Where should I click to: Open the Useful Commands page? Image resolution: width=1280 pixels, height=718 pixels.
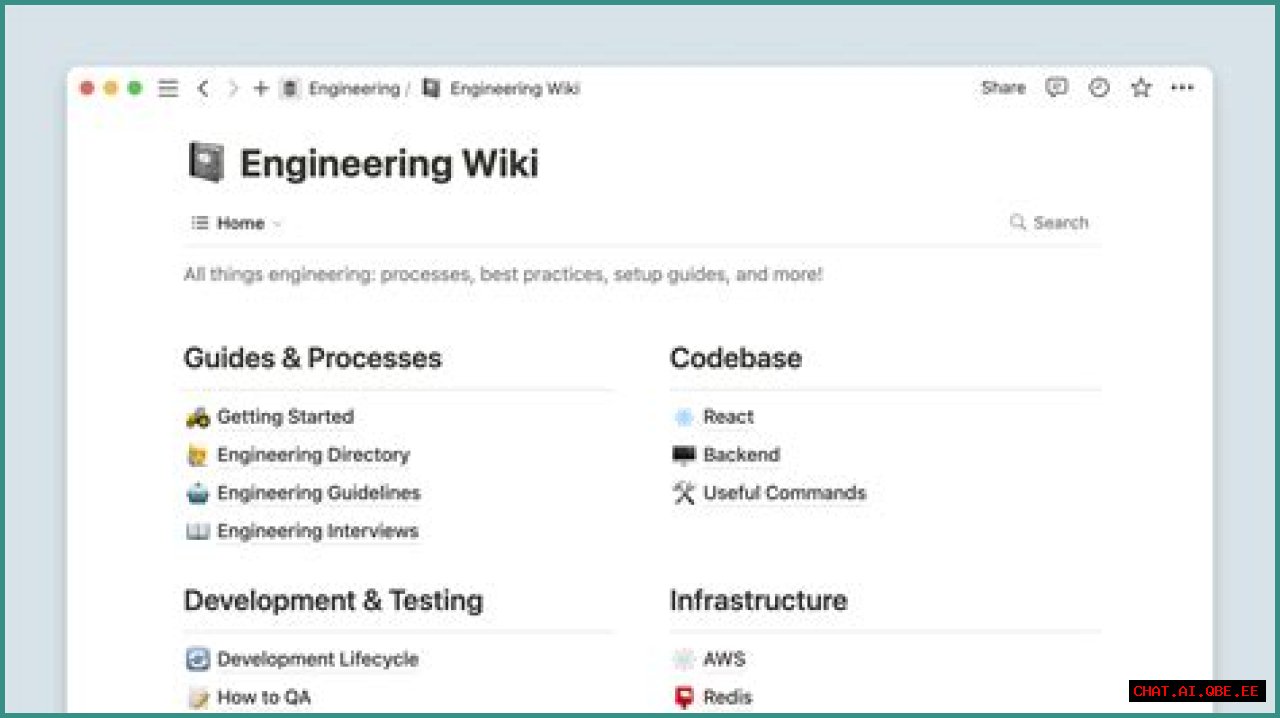pyautogui.click(x=784, y=493)
